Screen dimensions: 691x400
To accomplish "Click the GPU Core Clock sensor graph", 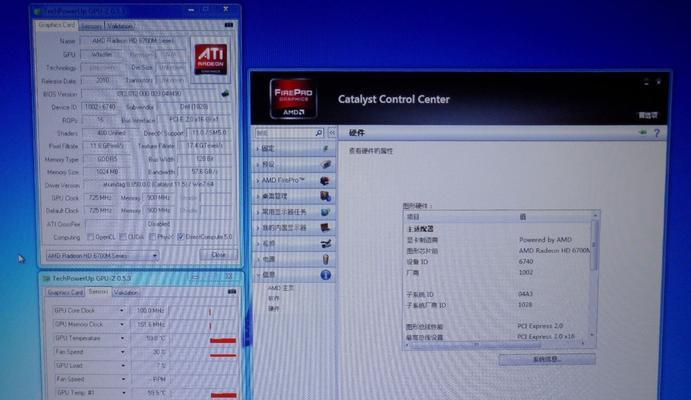I will (203, 311).
